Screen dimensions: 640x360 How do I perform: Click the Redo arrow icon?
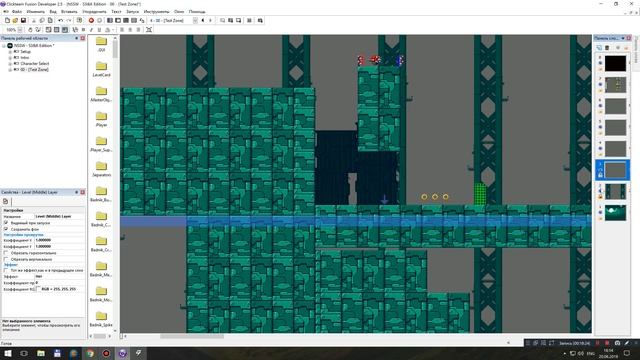pyautogui.click(x=69, y=20)
